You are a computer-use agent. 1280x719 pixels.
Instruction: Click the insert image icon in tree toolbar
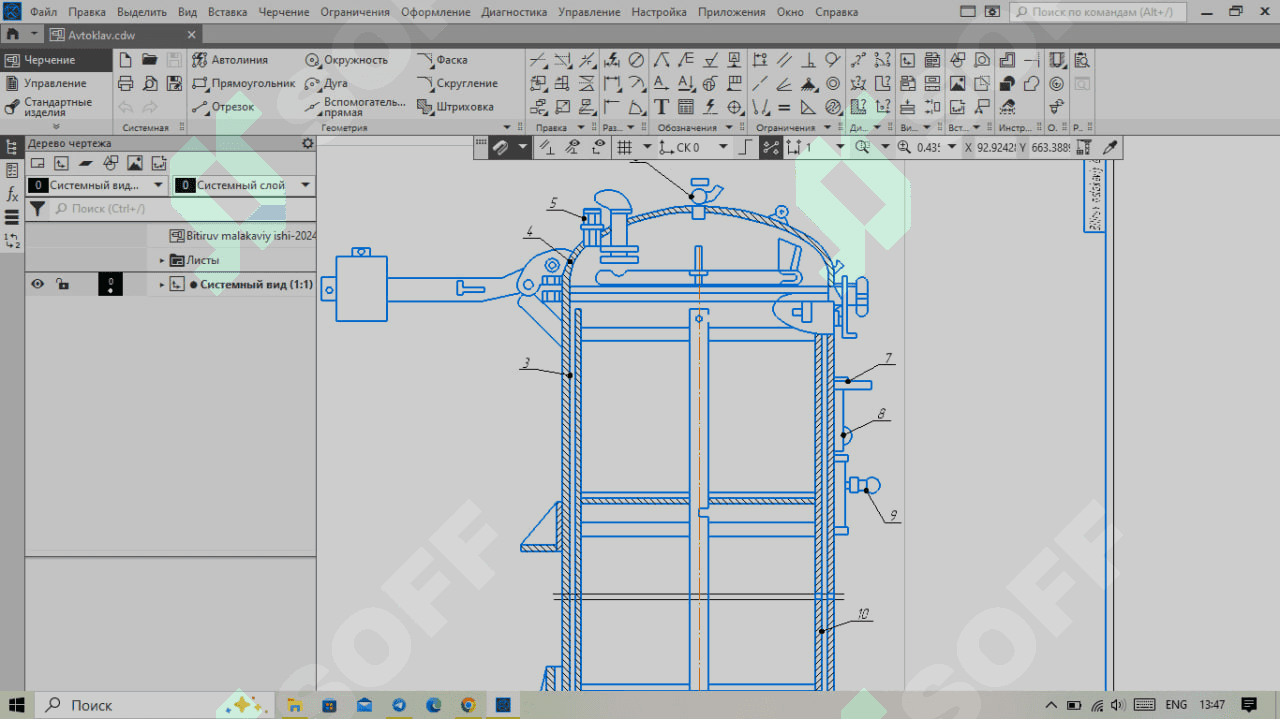pyautogui.click(x=134, y=163)
